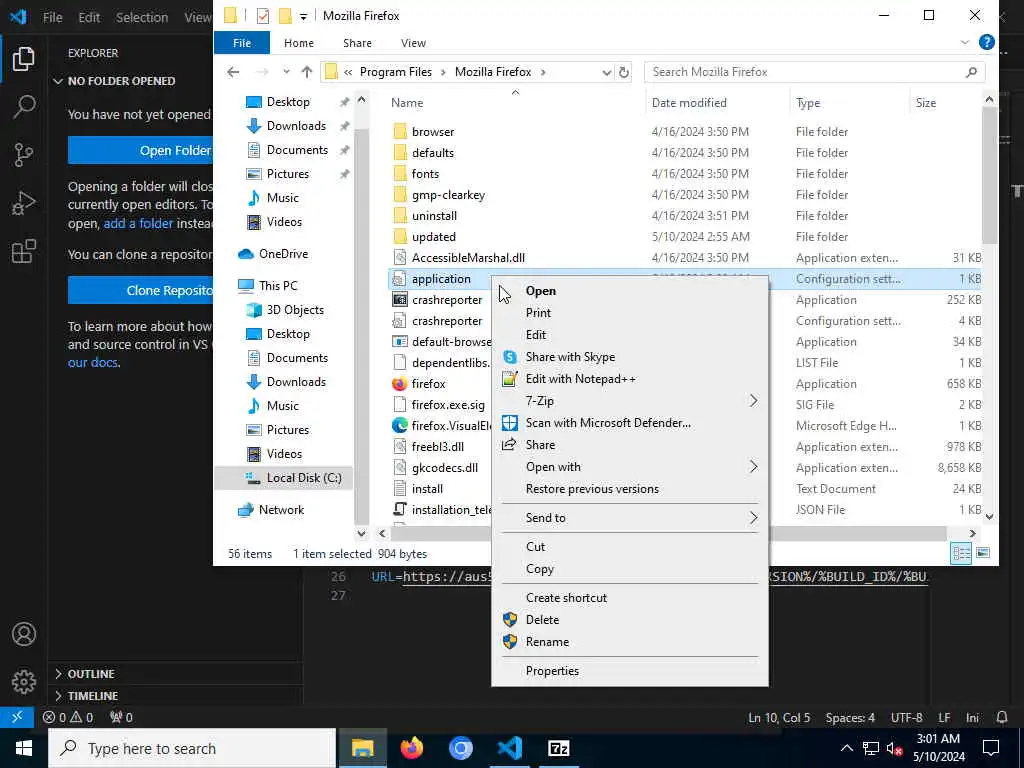Open Firefox from taskbar

tap(411, 748)
